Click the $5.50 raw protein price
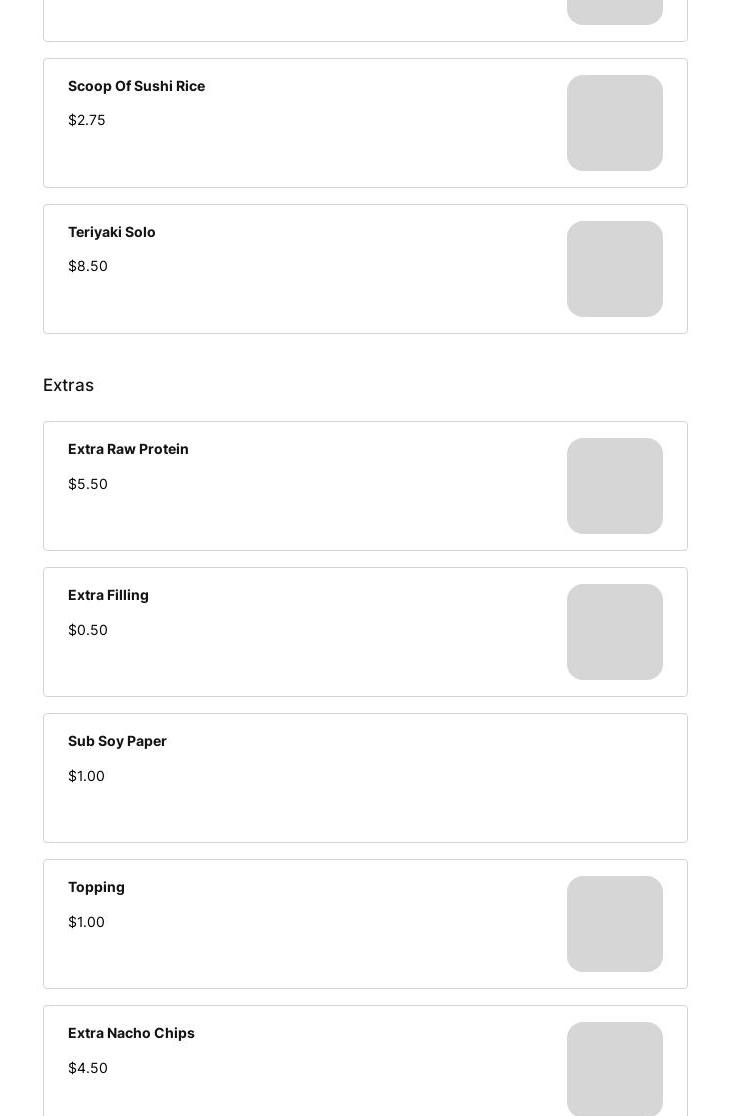The image size is (730, 1116). pyautogui.click(x=88, y=484)
